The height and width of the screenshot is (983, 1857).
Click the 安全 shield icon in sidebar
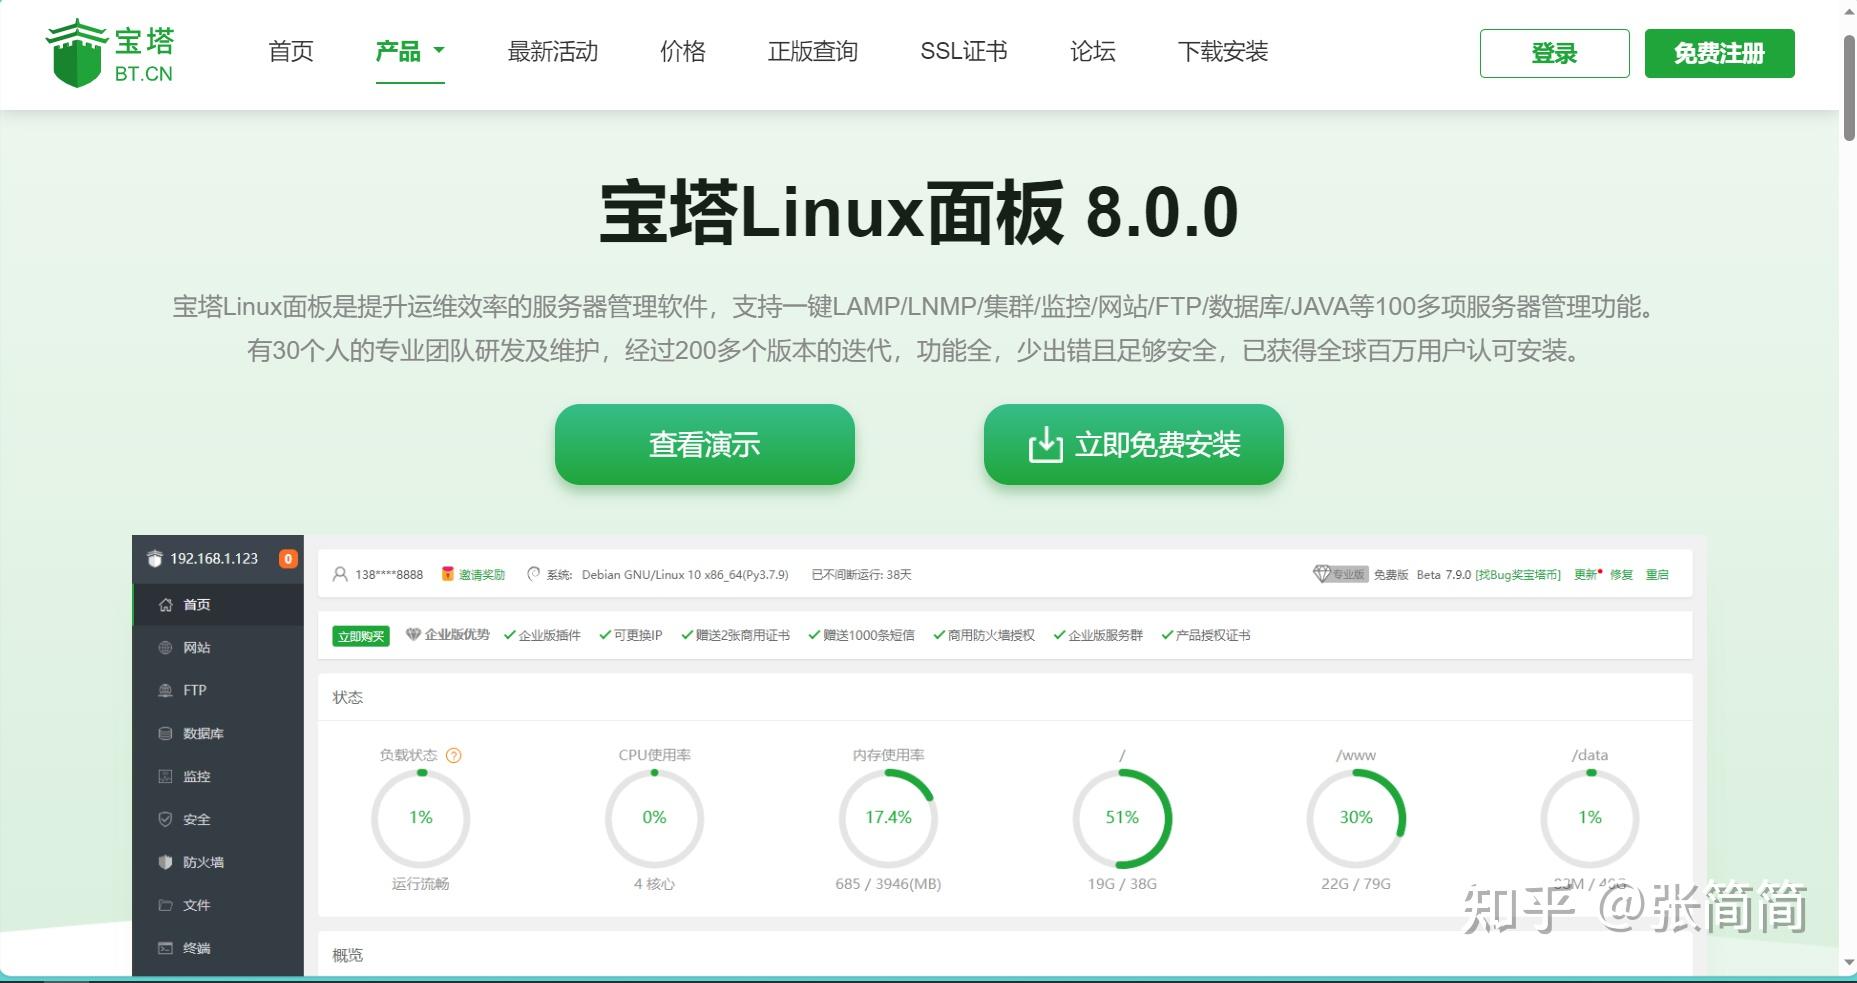click(166, 820)
